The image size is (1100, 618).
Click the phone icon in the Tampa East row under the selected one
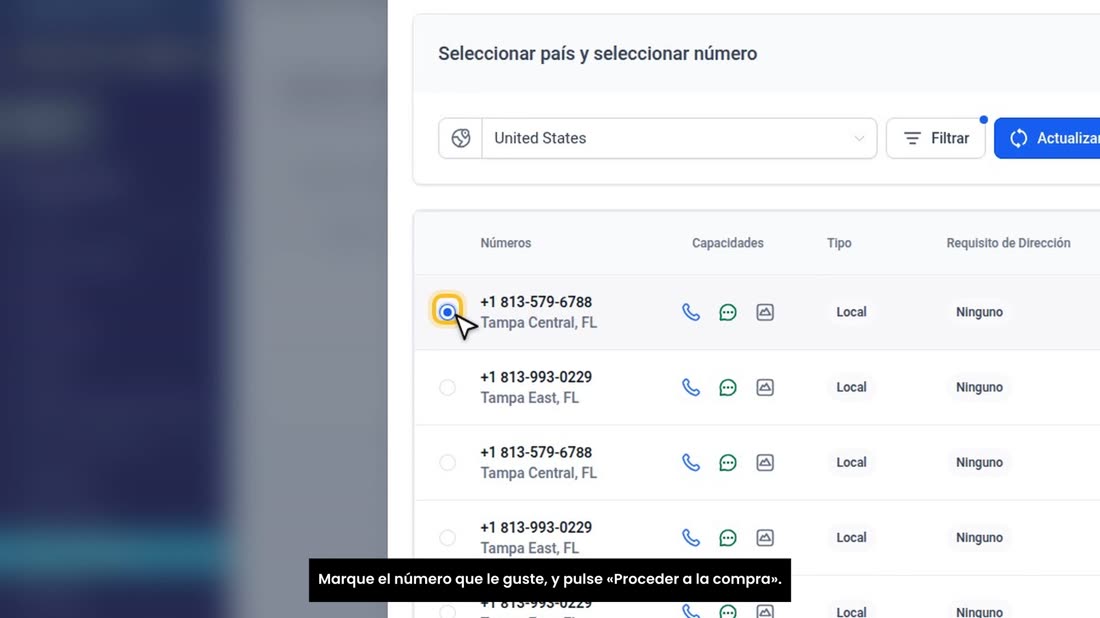click(x=691, y=387)
